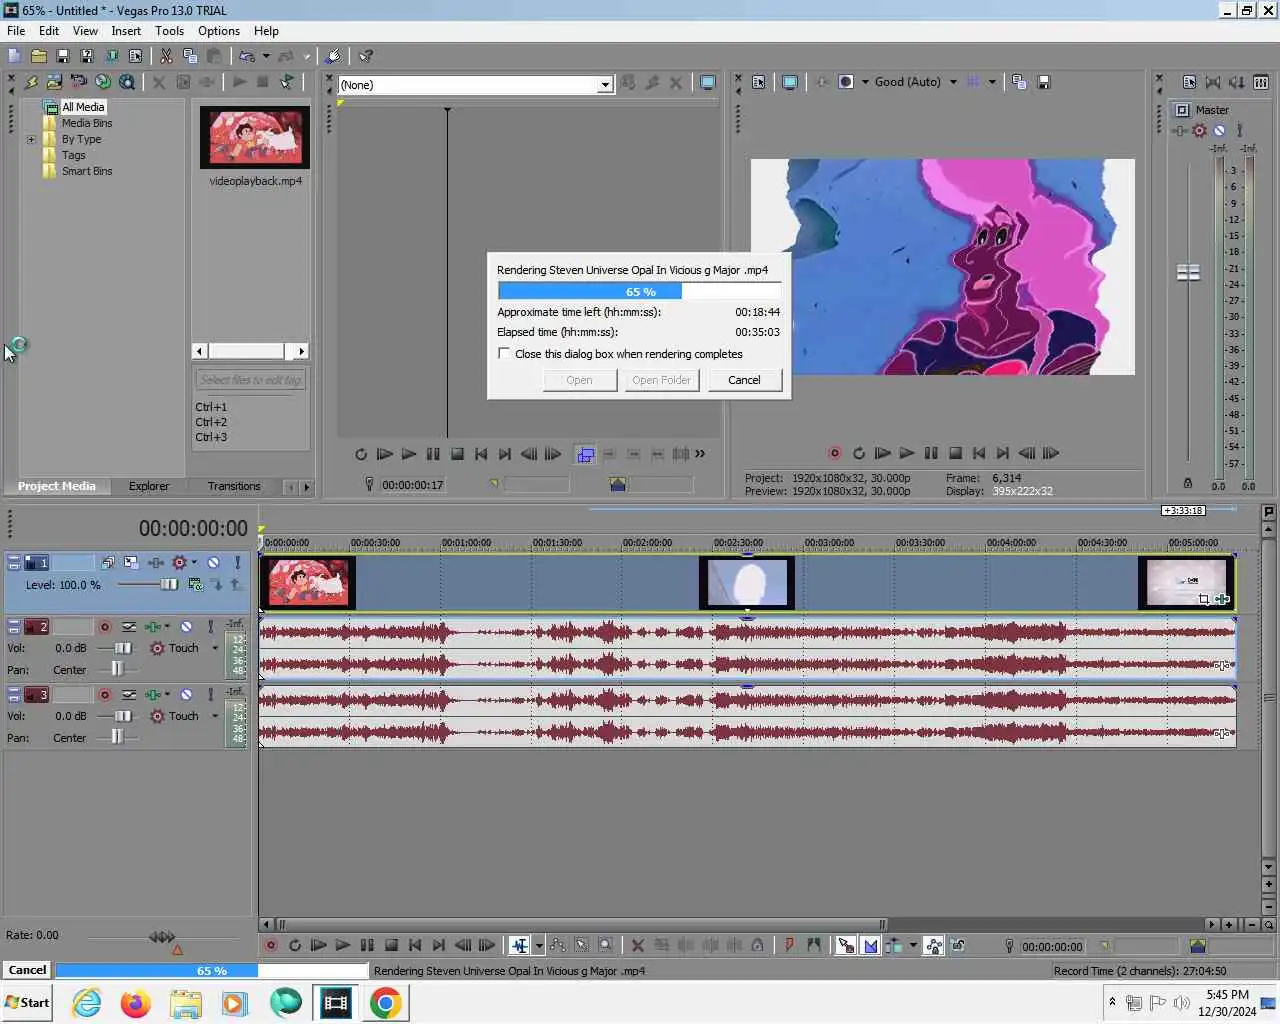Arm audio track 3 for record
This screenshot has width=1280, height=1024.
tap(104, 694)
